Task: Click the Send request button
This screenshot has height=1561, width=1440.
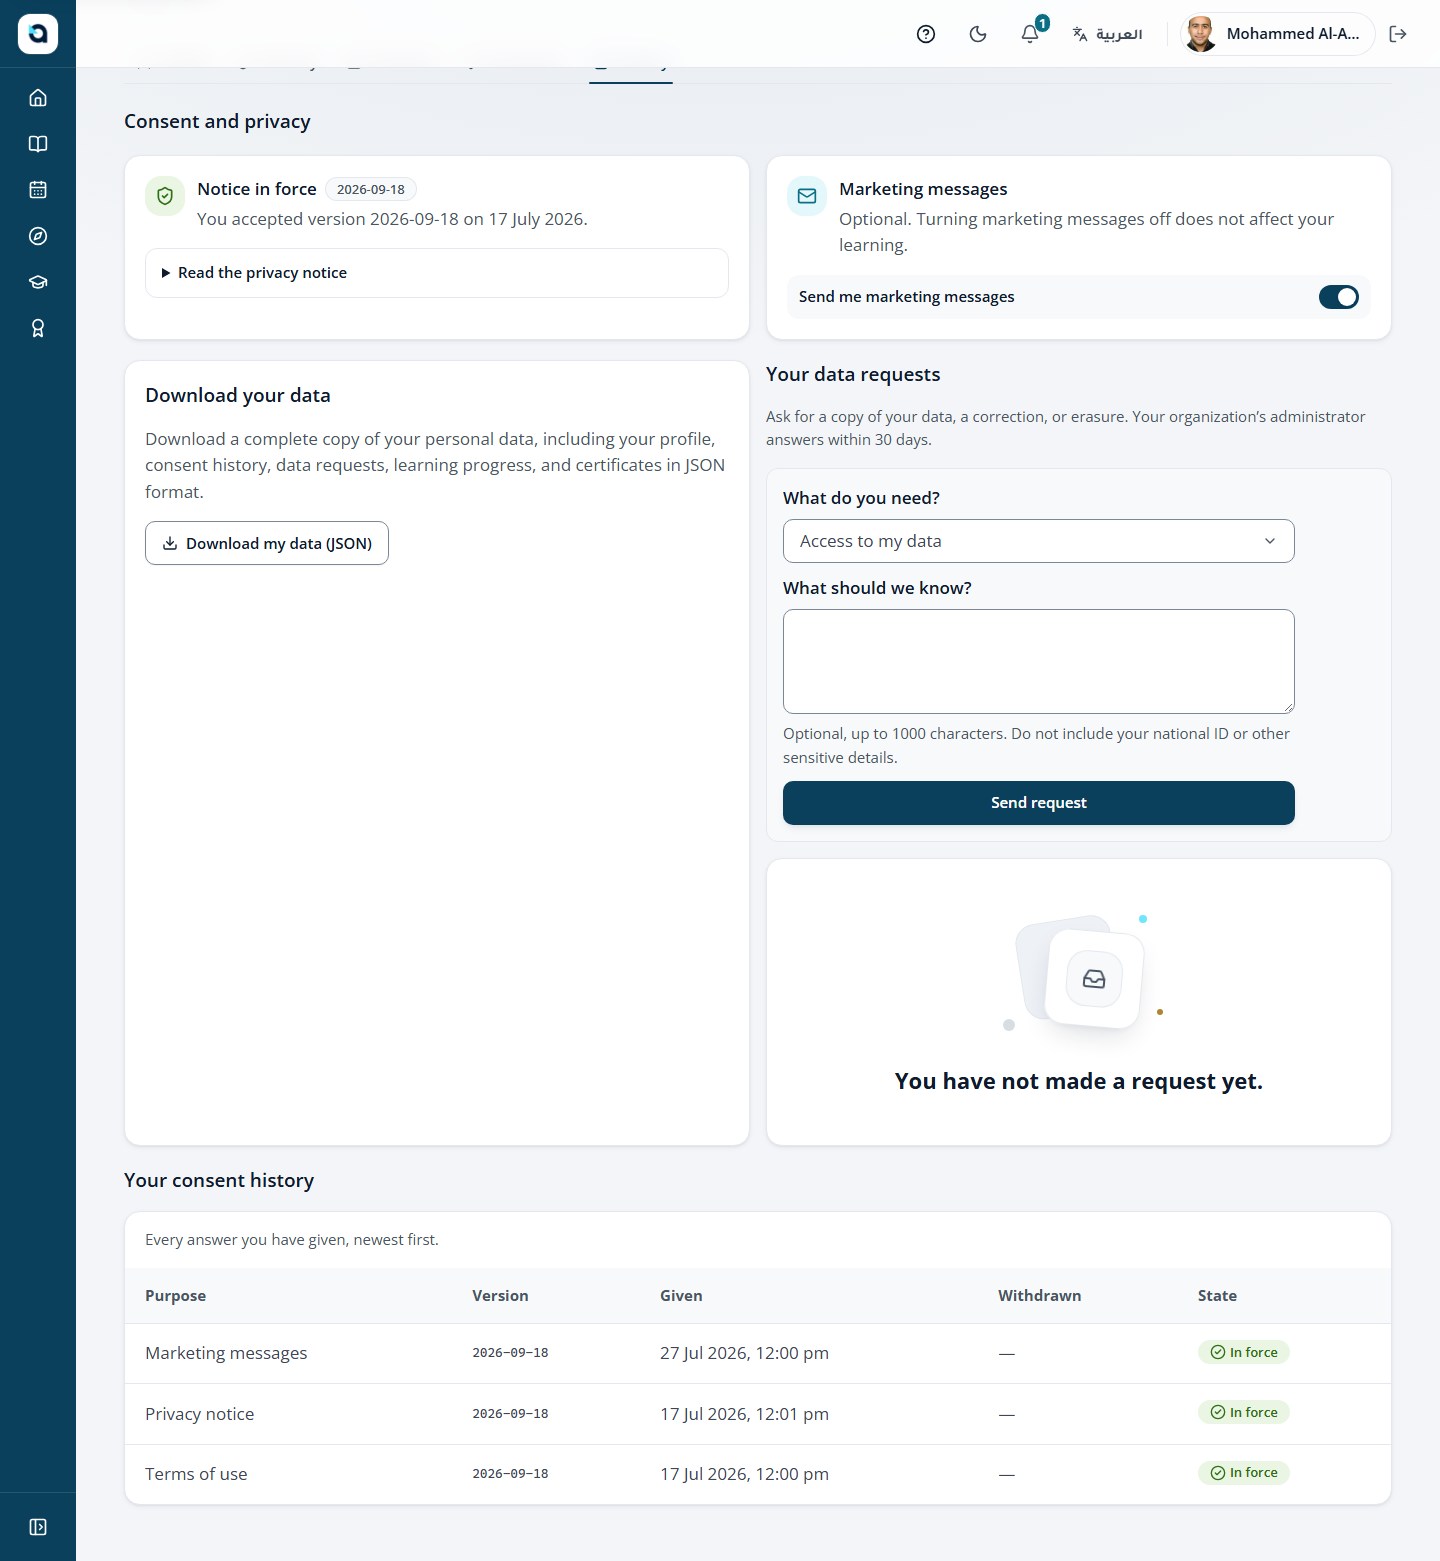Action: [1038, 803]
